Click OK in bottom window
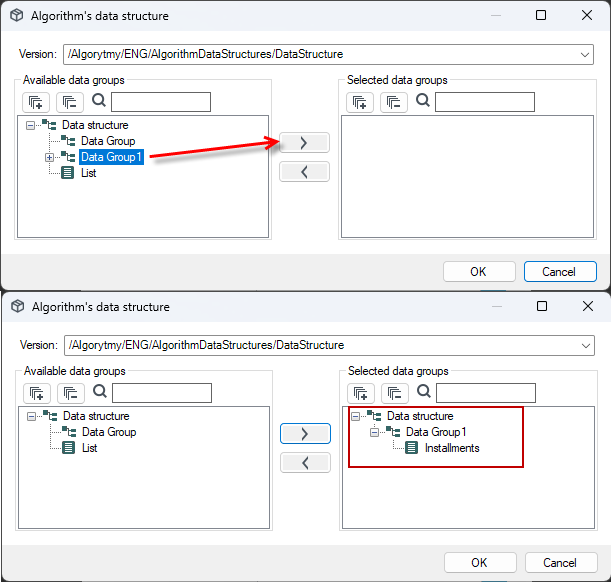Screen dimensions: 611x588 click(480, 563)
